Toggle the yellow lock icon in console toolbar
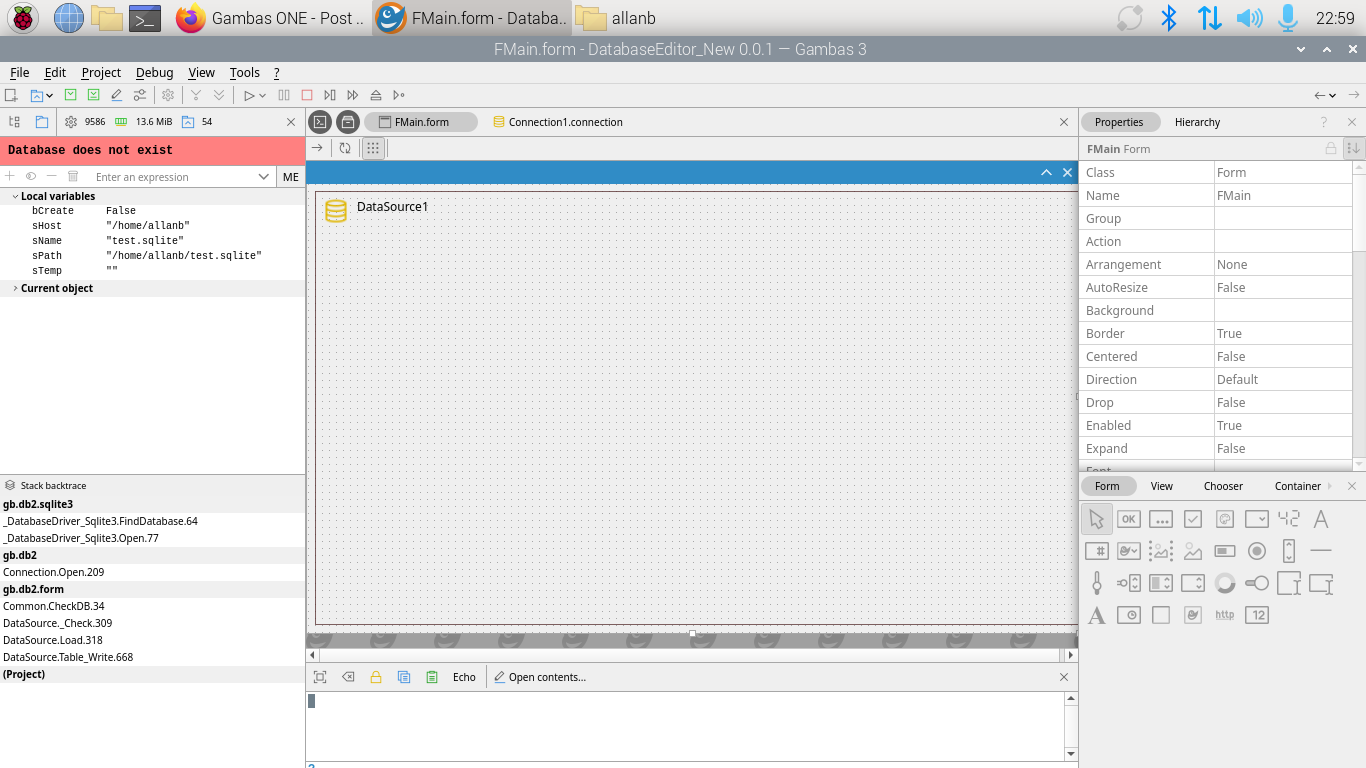 (x=376, y=677)
